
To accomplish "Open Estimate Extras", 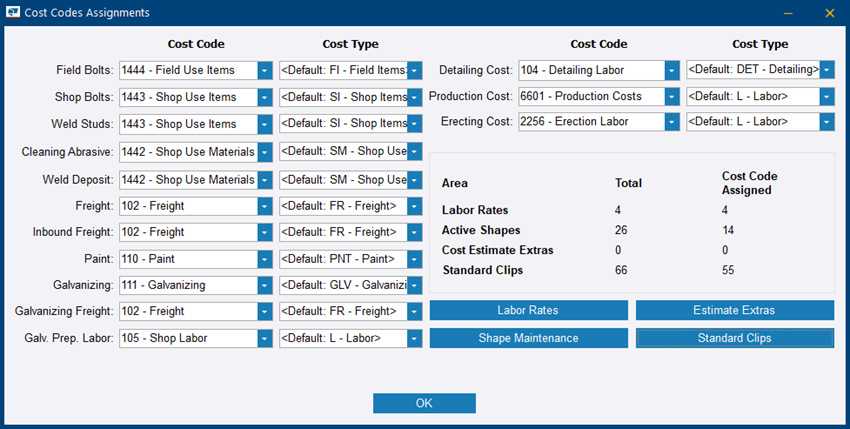I will coord(734,310).
